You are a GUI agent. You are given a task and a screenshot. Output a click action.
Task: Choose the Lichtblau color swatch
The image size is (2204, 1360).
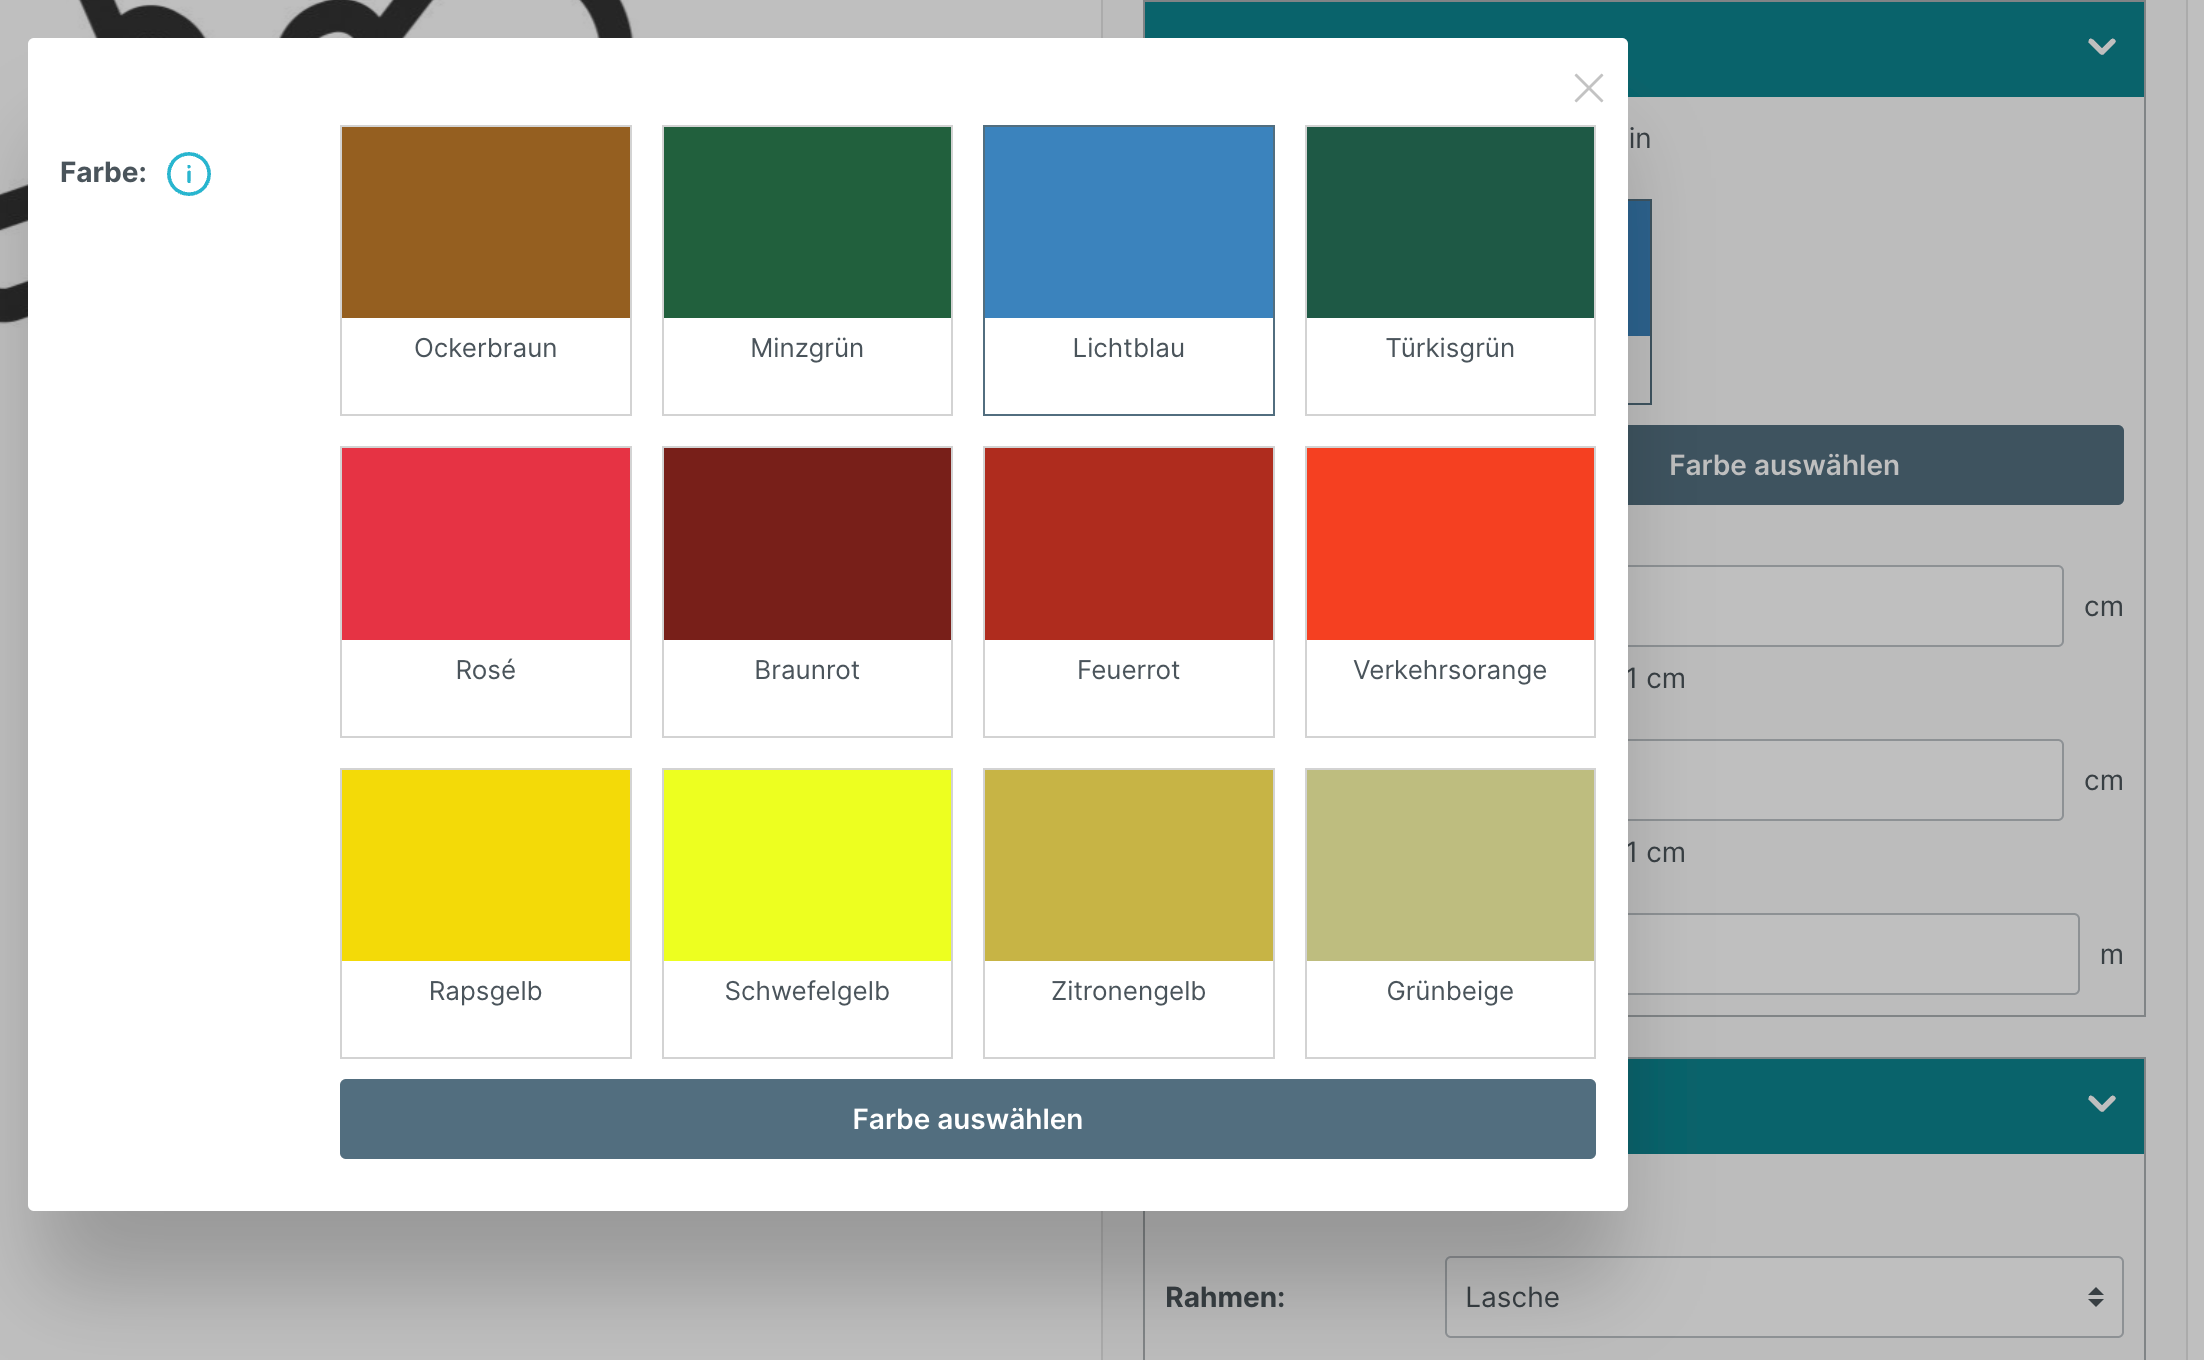(x=1128, y=269)
